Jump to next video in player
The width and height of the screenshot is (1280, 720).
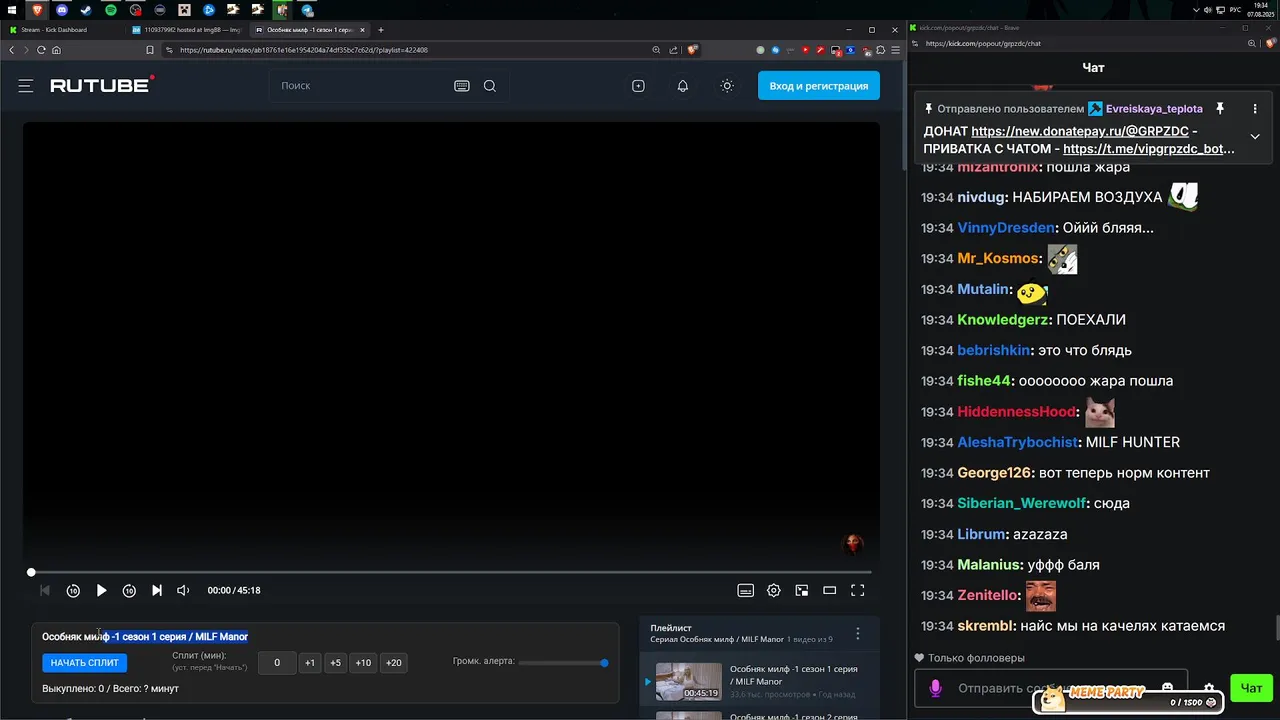click(157, 591)
